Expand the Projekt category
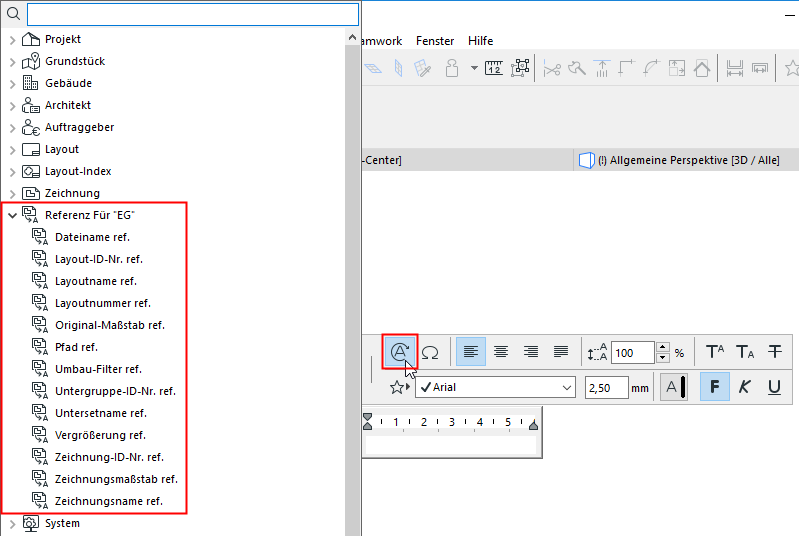 (13, 40)
